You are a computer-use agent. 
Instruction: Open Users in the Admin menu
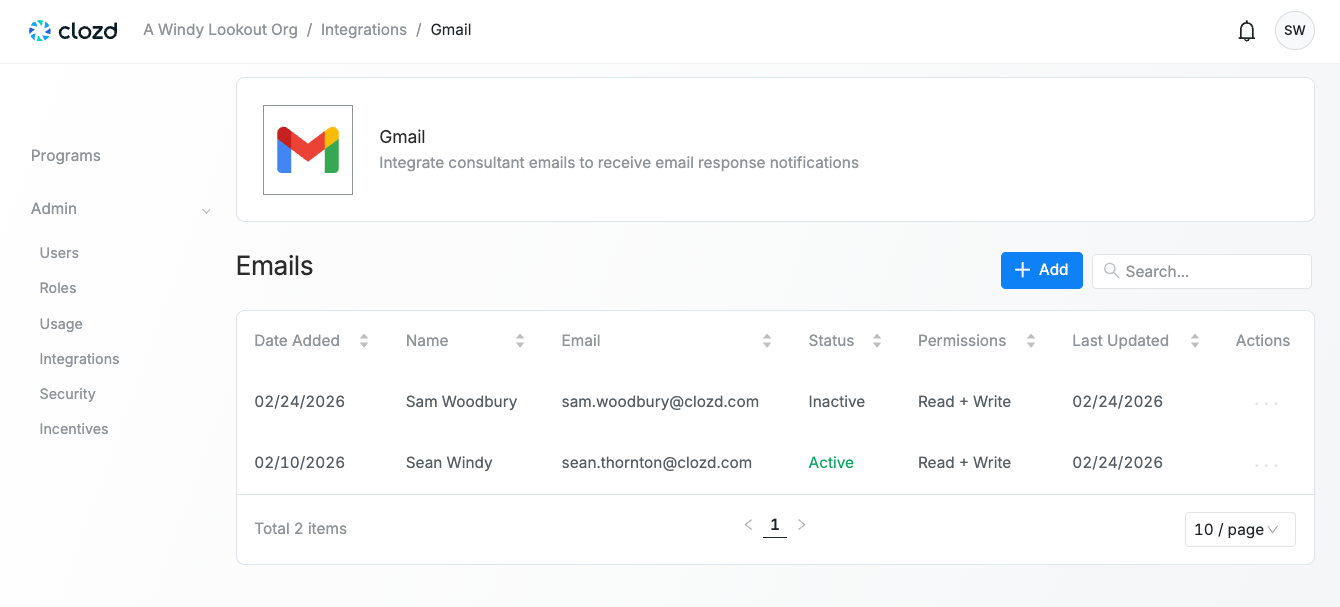(59, 253)
